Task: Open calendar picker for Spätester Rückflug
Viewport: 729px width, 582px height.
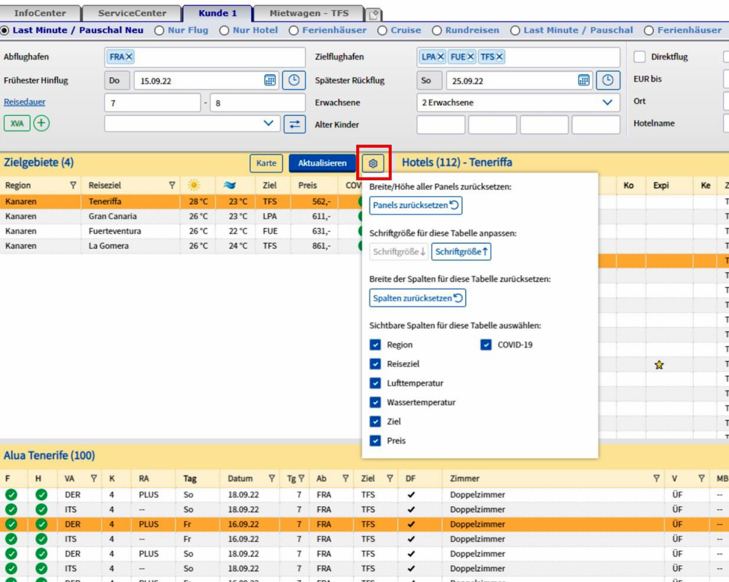Action: [584, 80]
